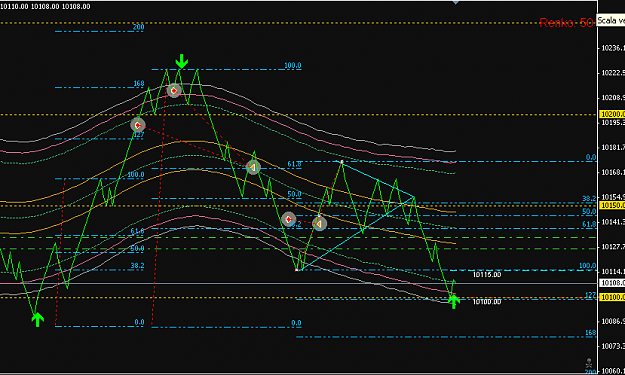
Task: Click the 10222.5 value on the price scale
Action: [613, 73]
